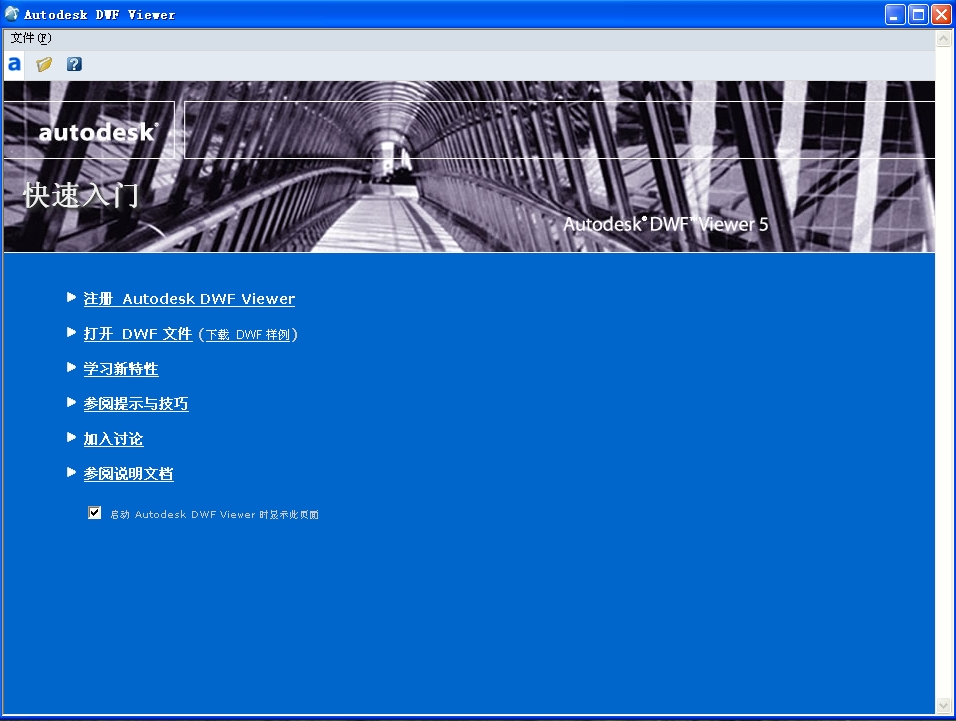This screenshot has height=721, width=956.
Task: Click the arrow bullet beside 注册 Autodesk DWF Viewer
Action: click(x=71, y=297)
